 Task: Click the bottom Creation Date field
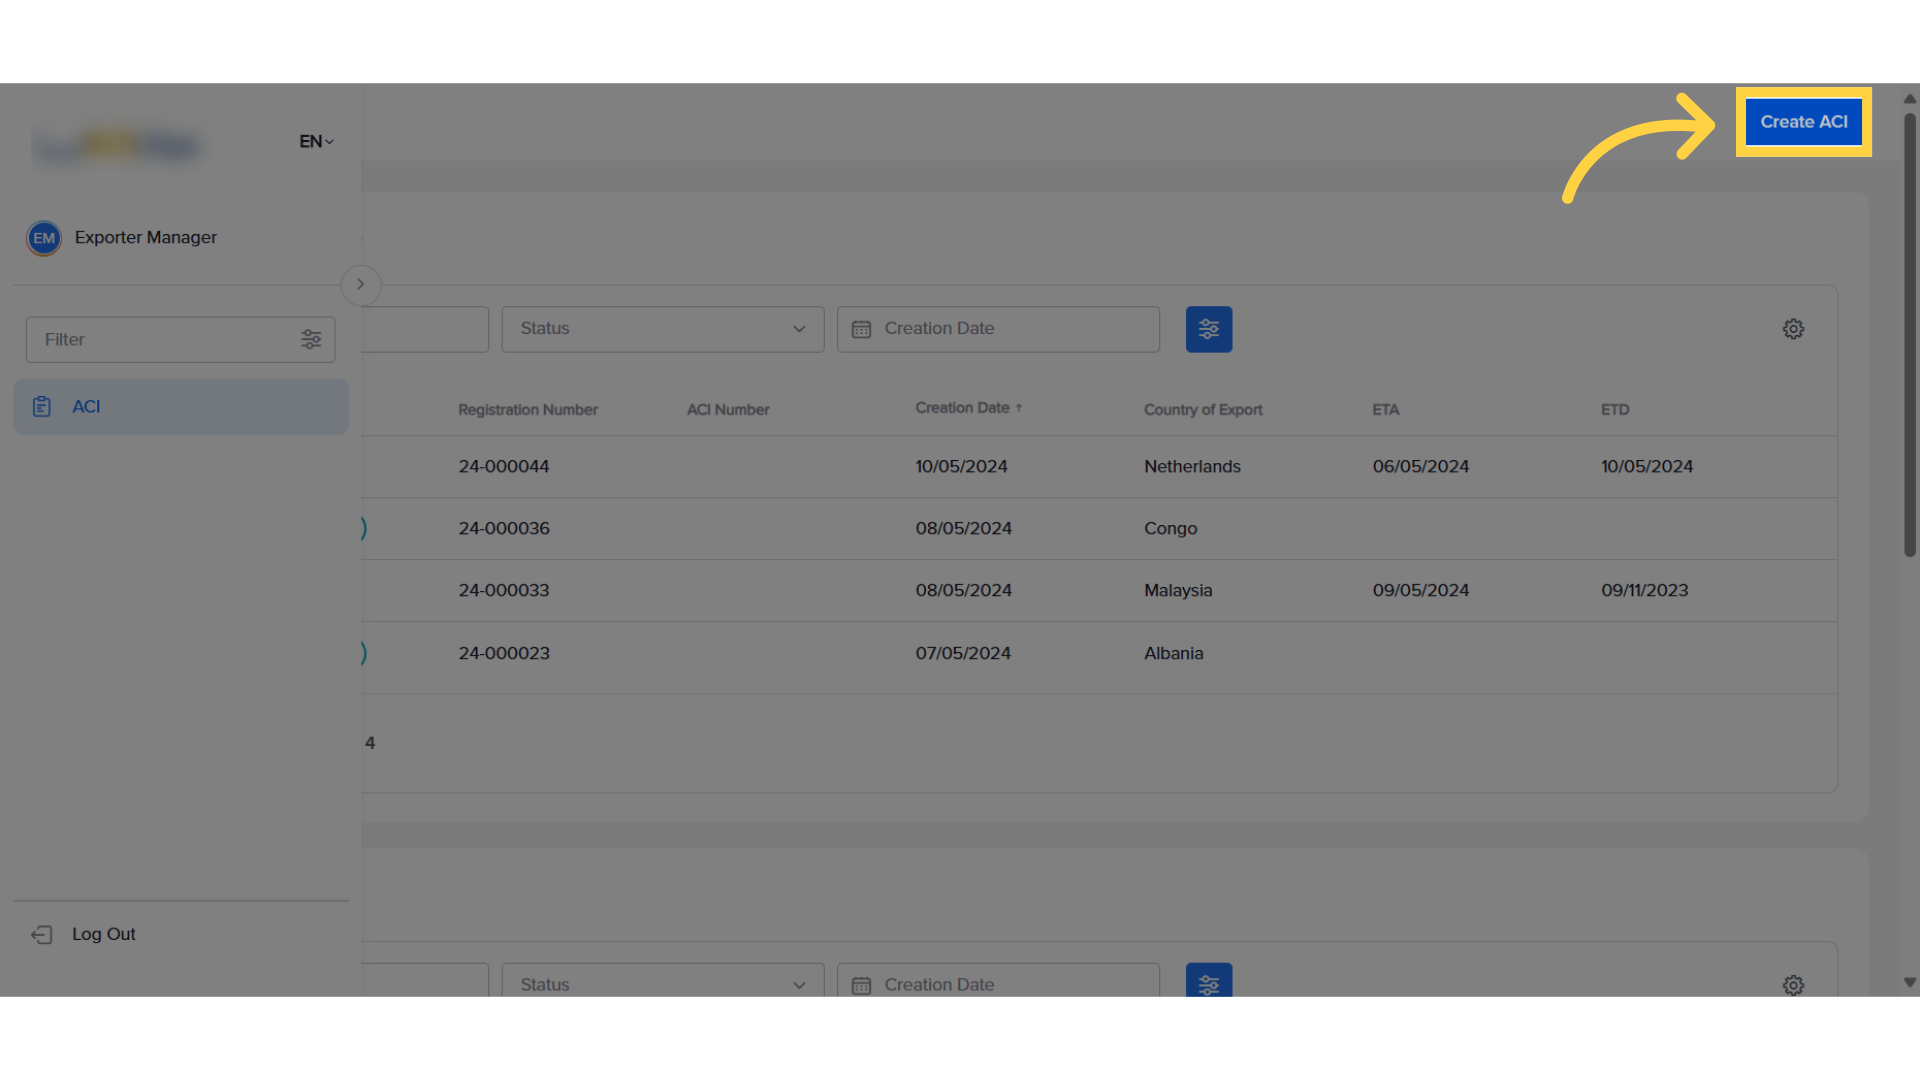[x=997, y=984]
